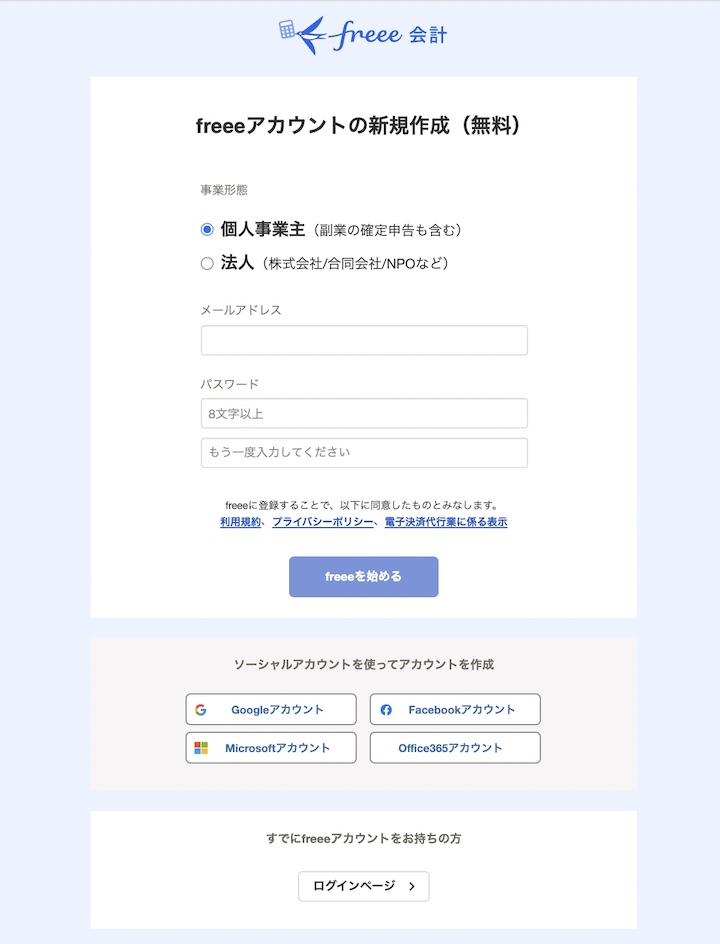Screen dimensions: 720x944
Task: Open the ログインページ button
Action: (363, 886)
